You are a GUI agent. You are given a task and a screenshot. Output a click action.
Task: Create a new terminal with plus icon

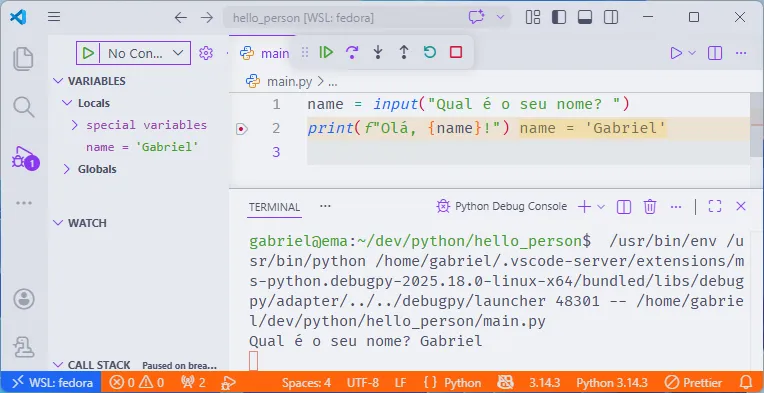coord(584,206)
